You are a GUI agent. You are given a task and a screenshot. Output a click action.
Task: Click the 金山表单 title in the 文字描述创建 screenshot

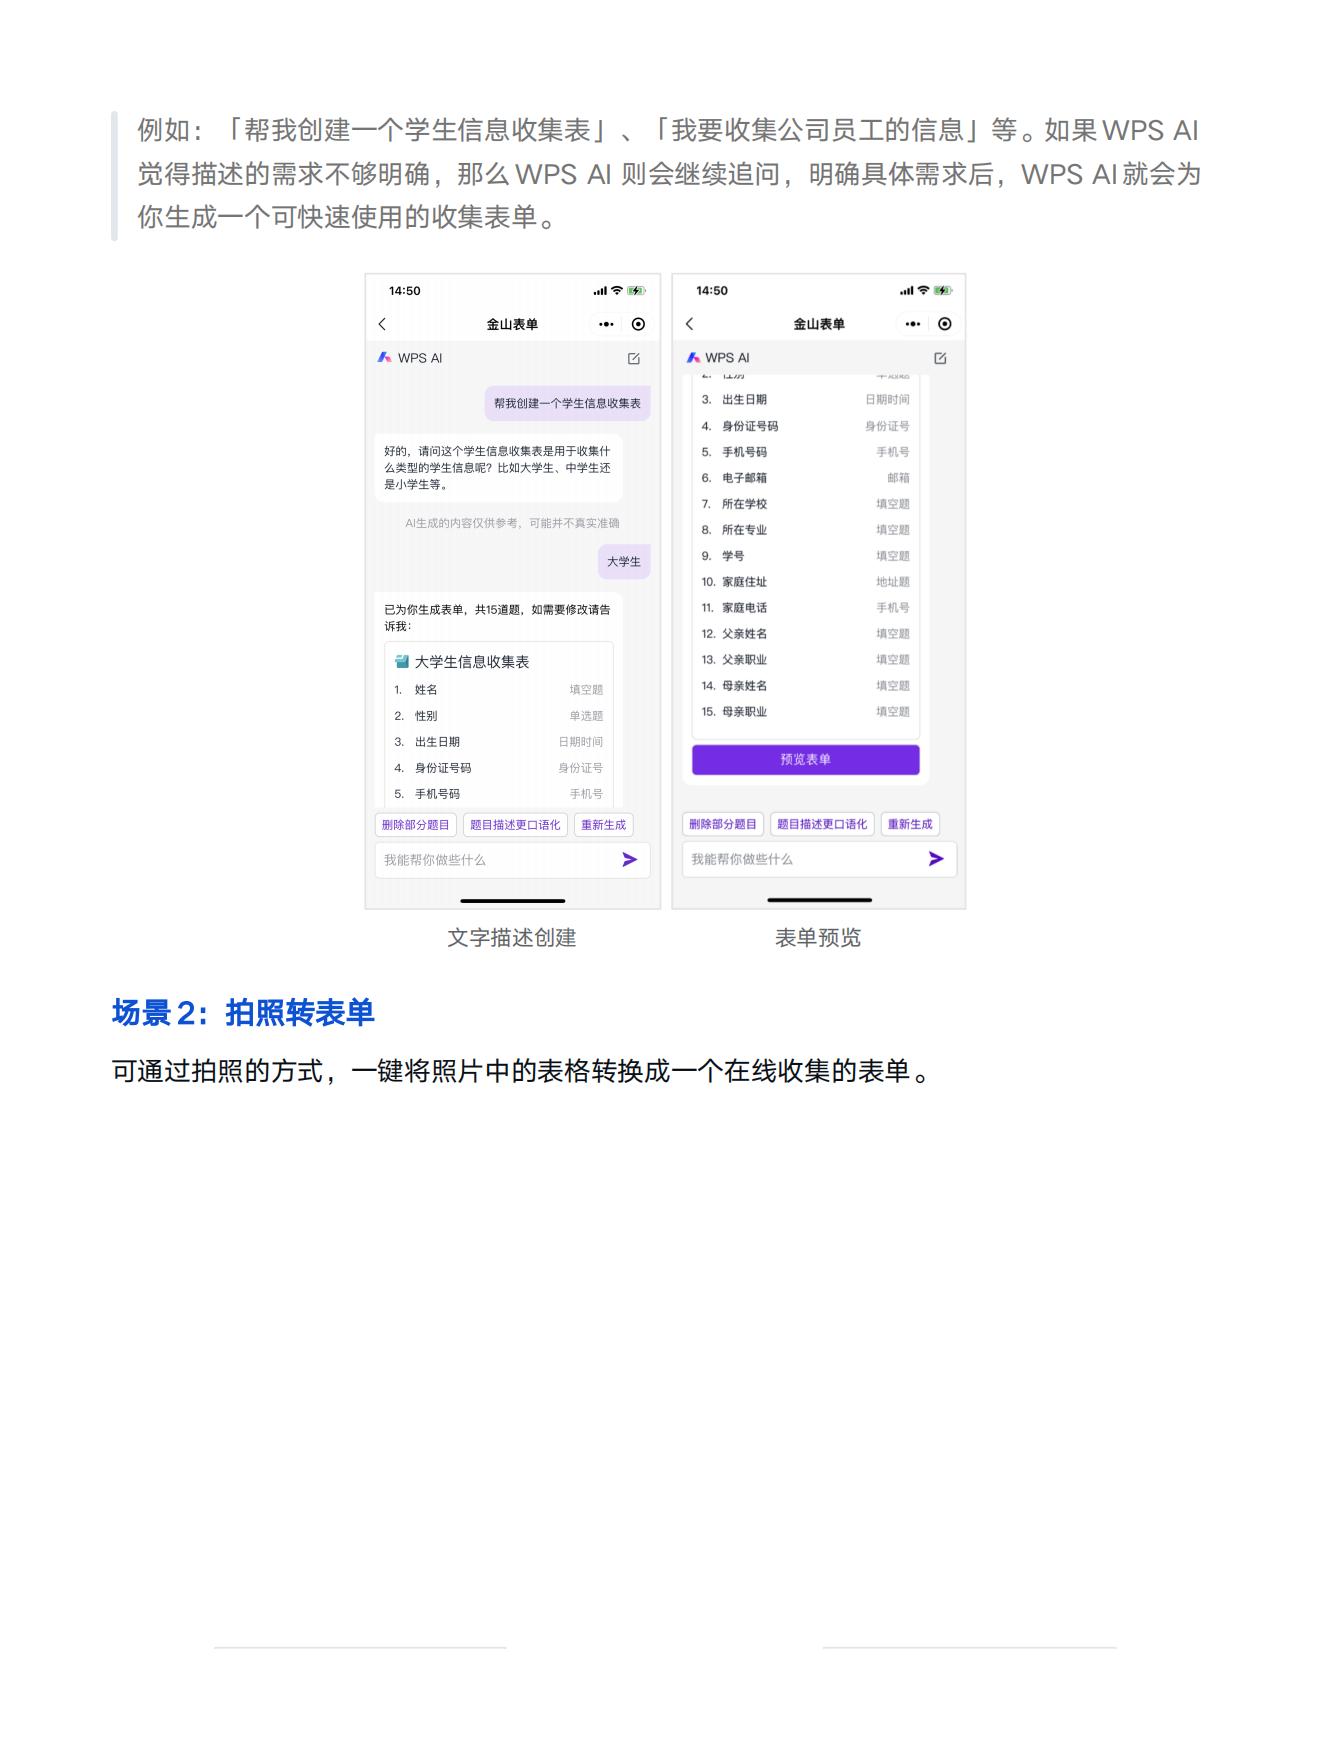512,324
